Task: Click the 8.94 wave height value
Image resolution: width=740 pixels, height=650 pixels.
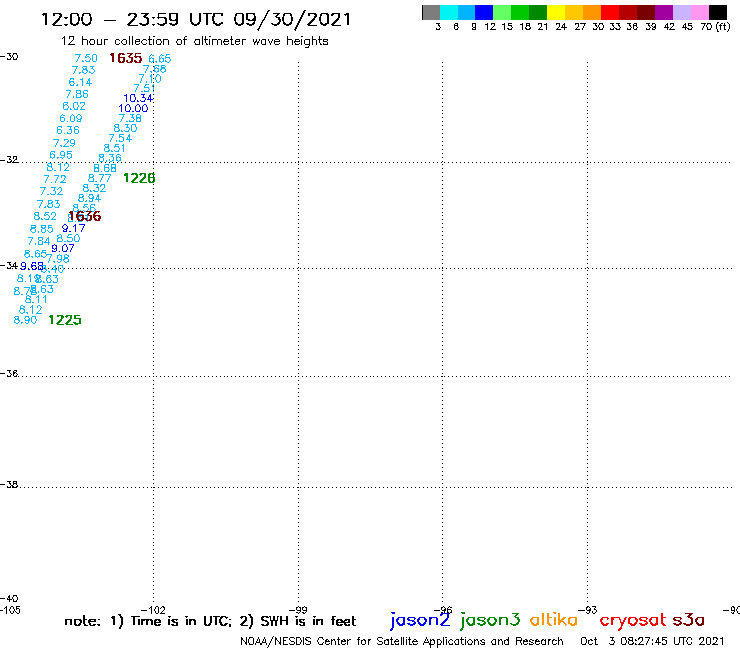Action: pos(90,198)
